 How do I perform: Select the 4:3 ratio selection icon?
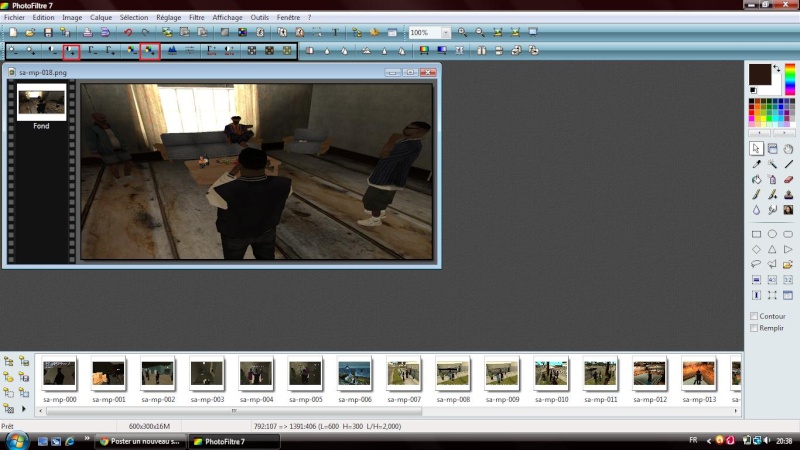point(772,280)
